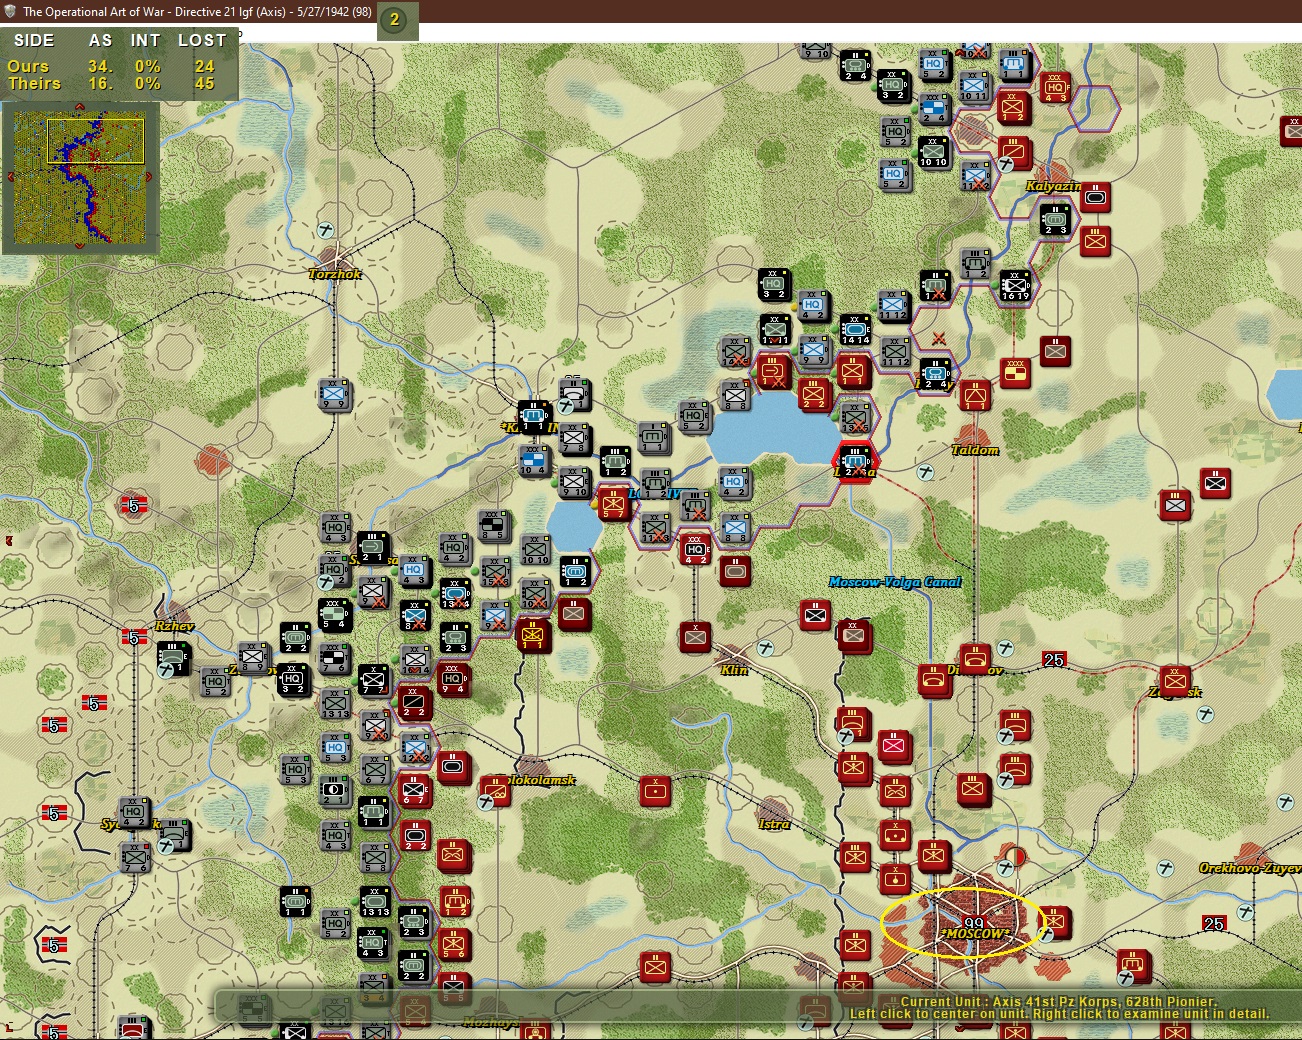
Task: Select the Soviet artillery brigade counter east of Volokolamsk
Action: click(x=655, y=790)
